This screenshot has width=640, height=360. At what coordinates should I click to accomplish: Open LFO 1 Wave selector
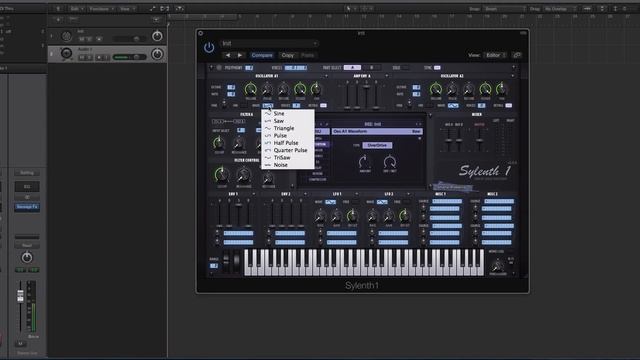pos(331,202)
